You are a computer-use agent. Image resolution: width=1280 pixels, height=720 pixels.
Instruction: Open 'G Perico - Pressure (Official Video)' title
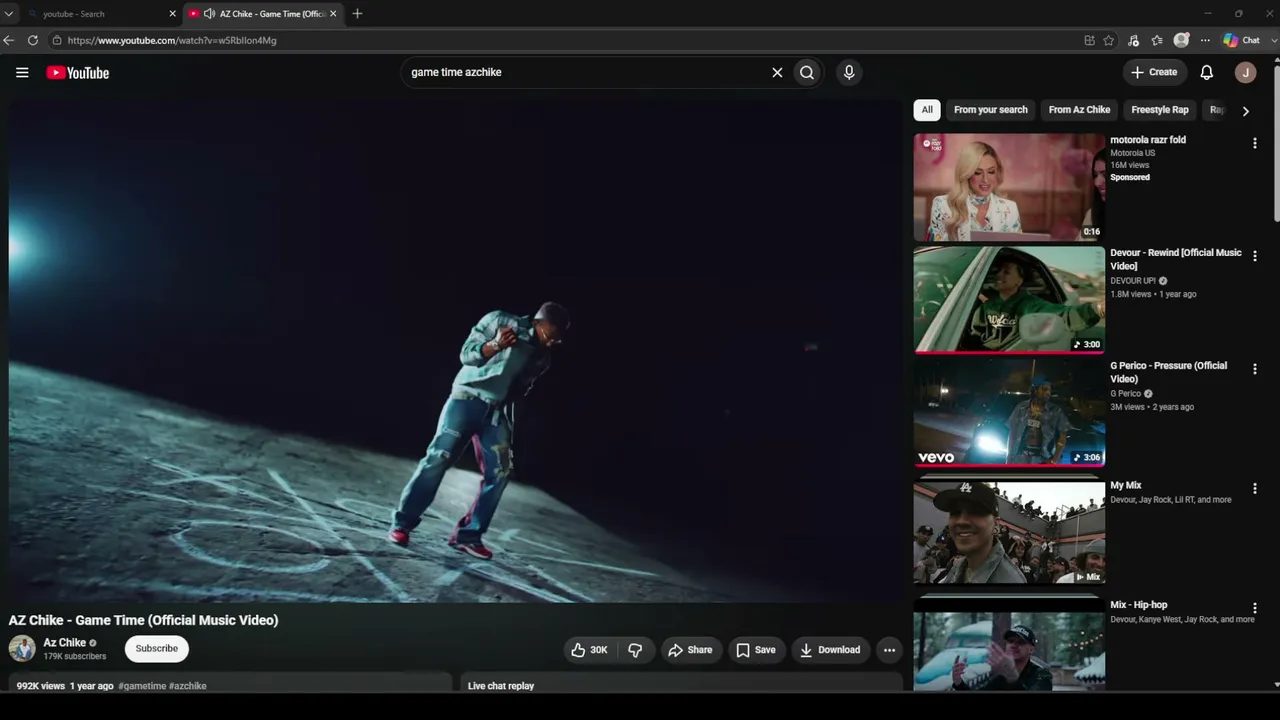click(1169, 372)
